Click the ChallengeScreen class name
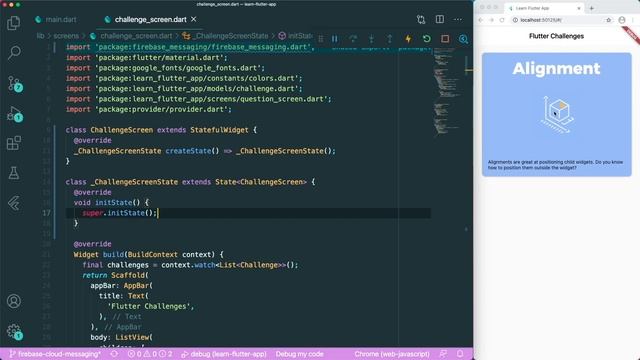Viewport: 640px width, 360px height. [x=121, y=130]
